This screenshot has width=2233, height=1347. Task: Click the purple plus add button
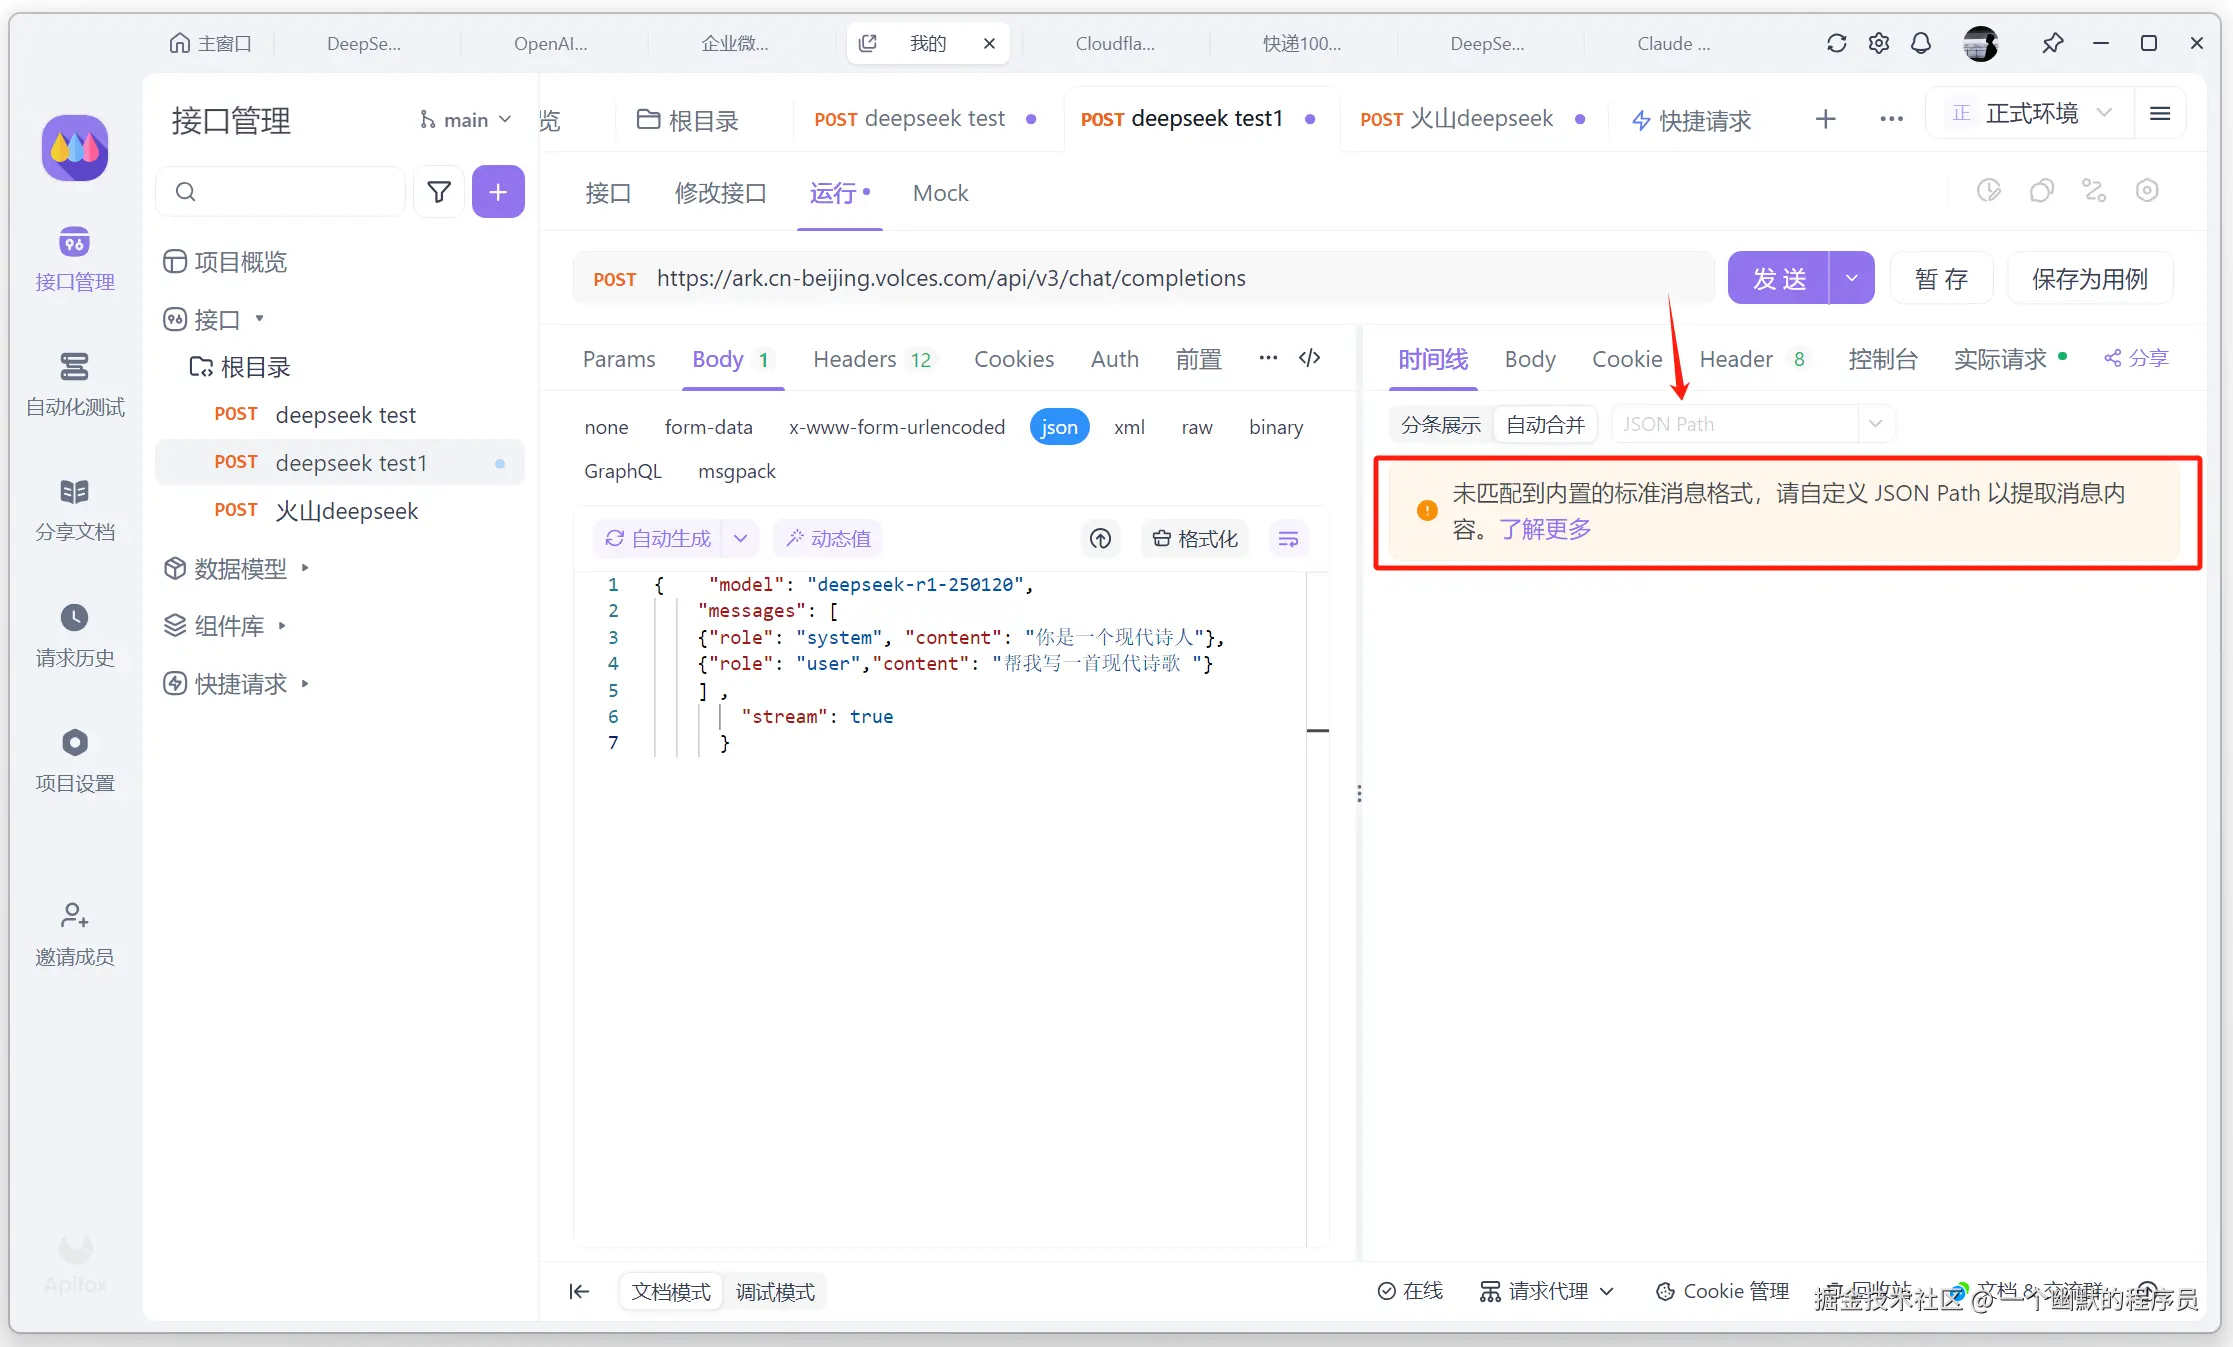point(498,191)
